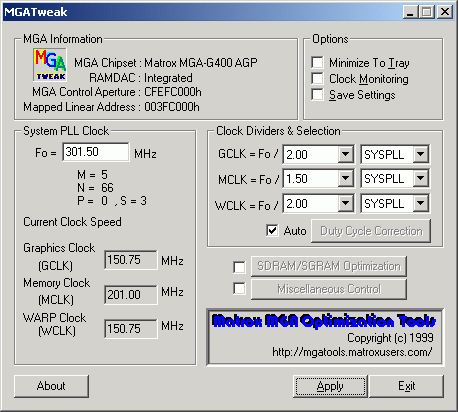Click the MGA Tweak logo icon
This screenshot has height=412, width=458.
50,65
